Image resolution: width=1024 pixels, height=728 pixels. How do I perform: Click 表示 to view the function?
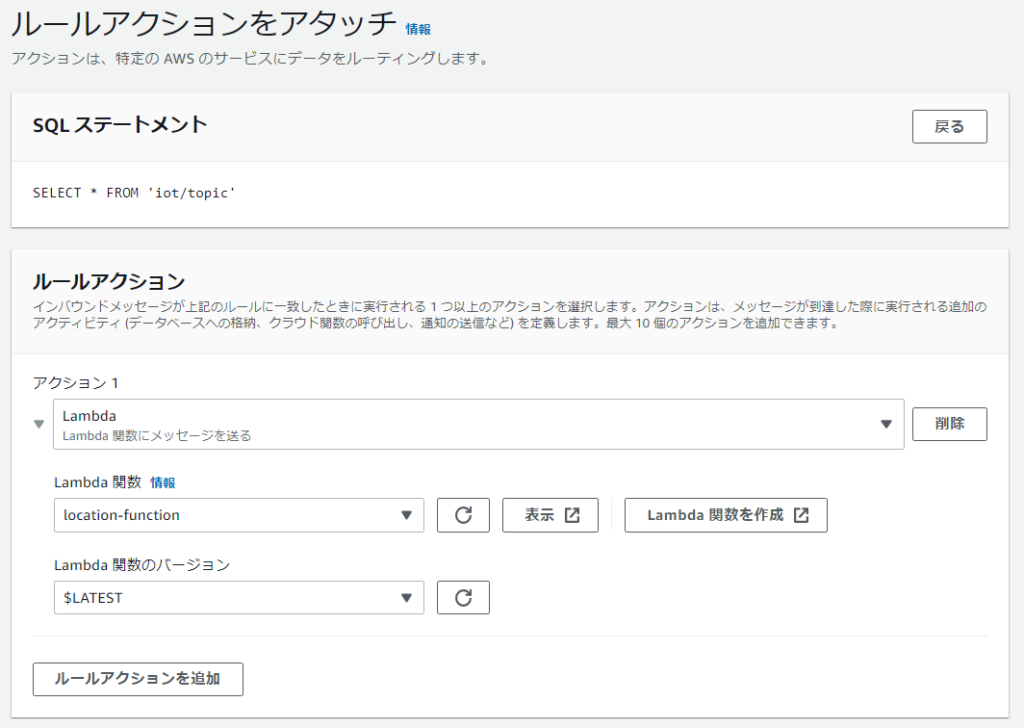pos(540,515)
